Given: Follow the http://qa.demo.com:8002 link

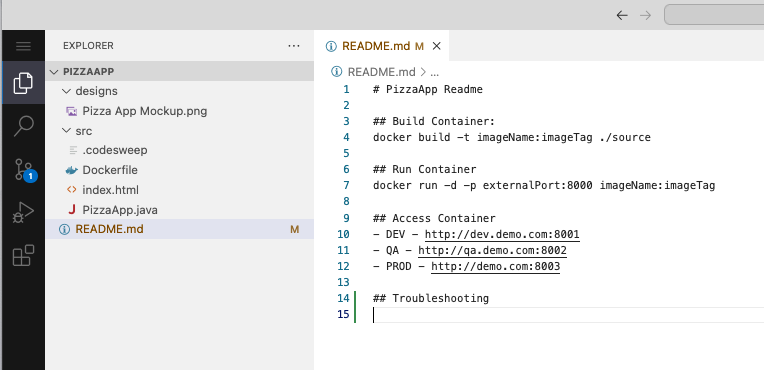Looking at the screenshot, I should (x=492, y=251).
